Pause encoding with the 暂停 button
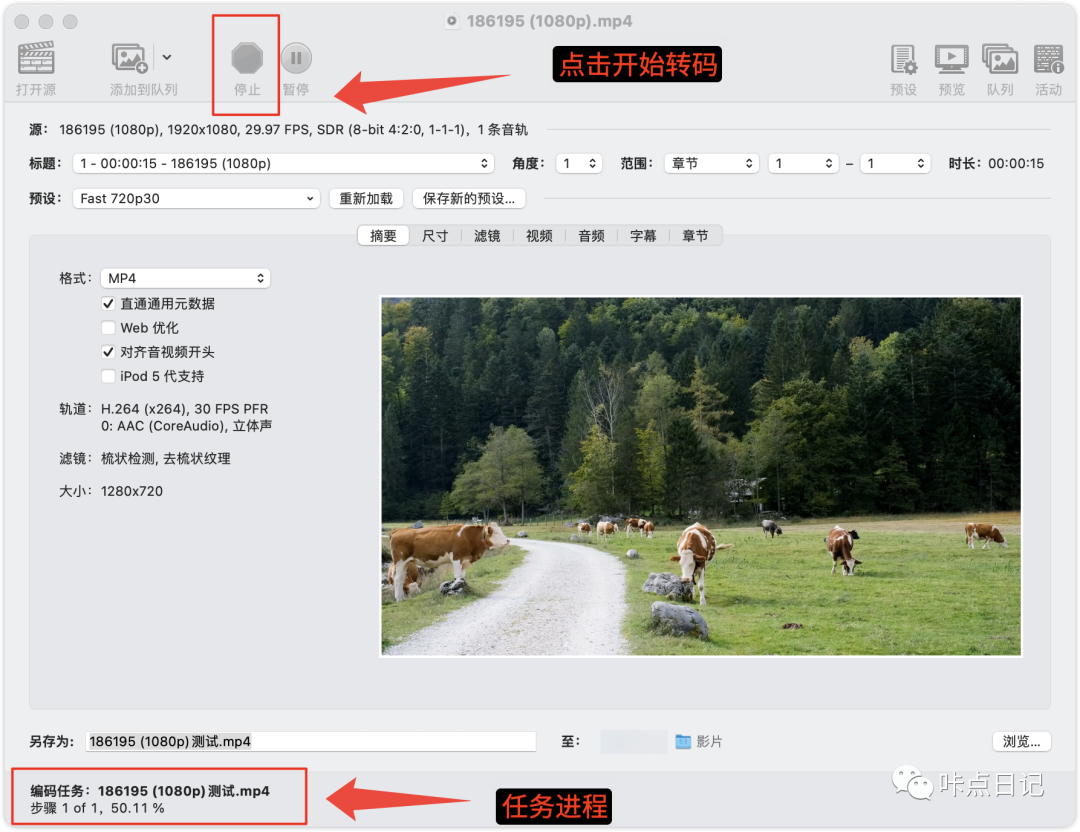Image resolution: width=1080 pixels, height=832 pixels. [296, 60]
